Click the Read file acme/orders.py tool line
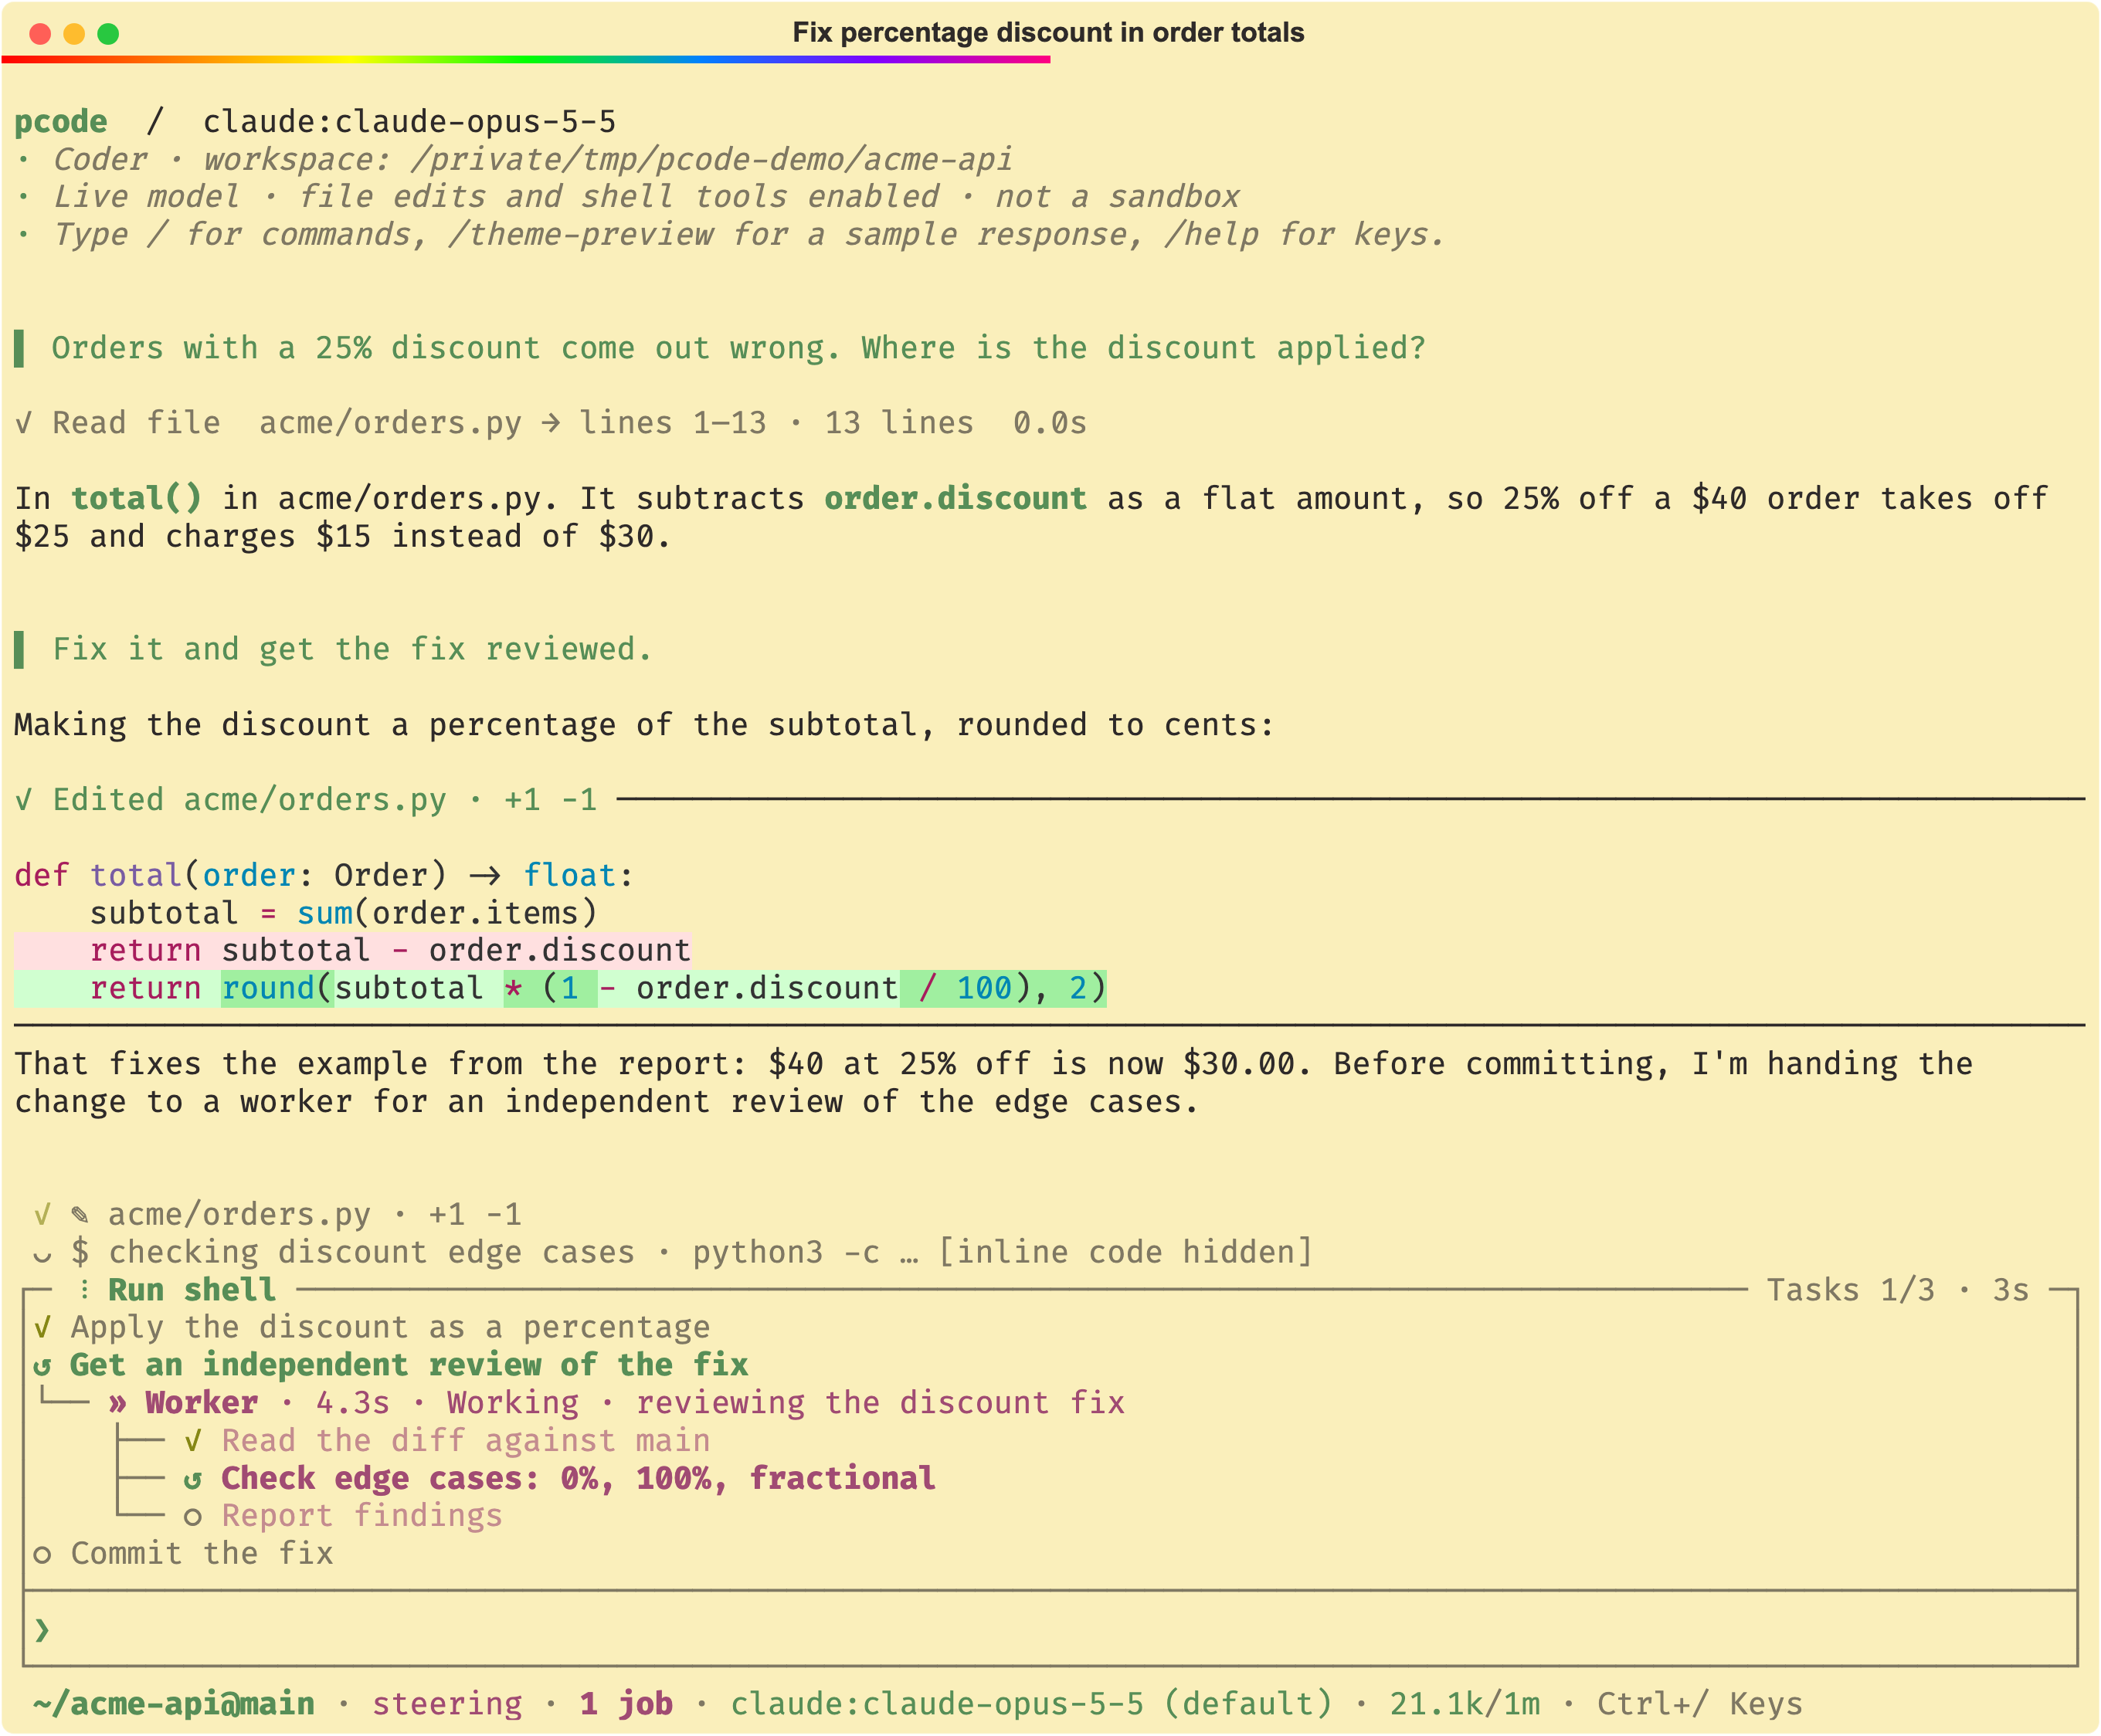This screenshot has width=2101, height=1736. click(550, 423)
